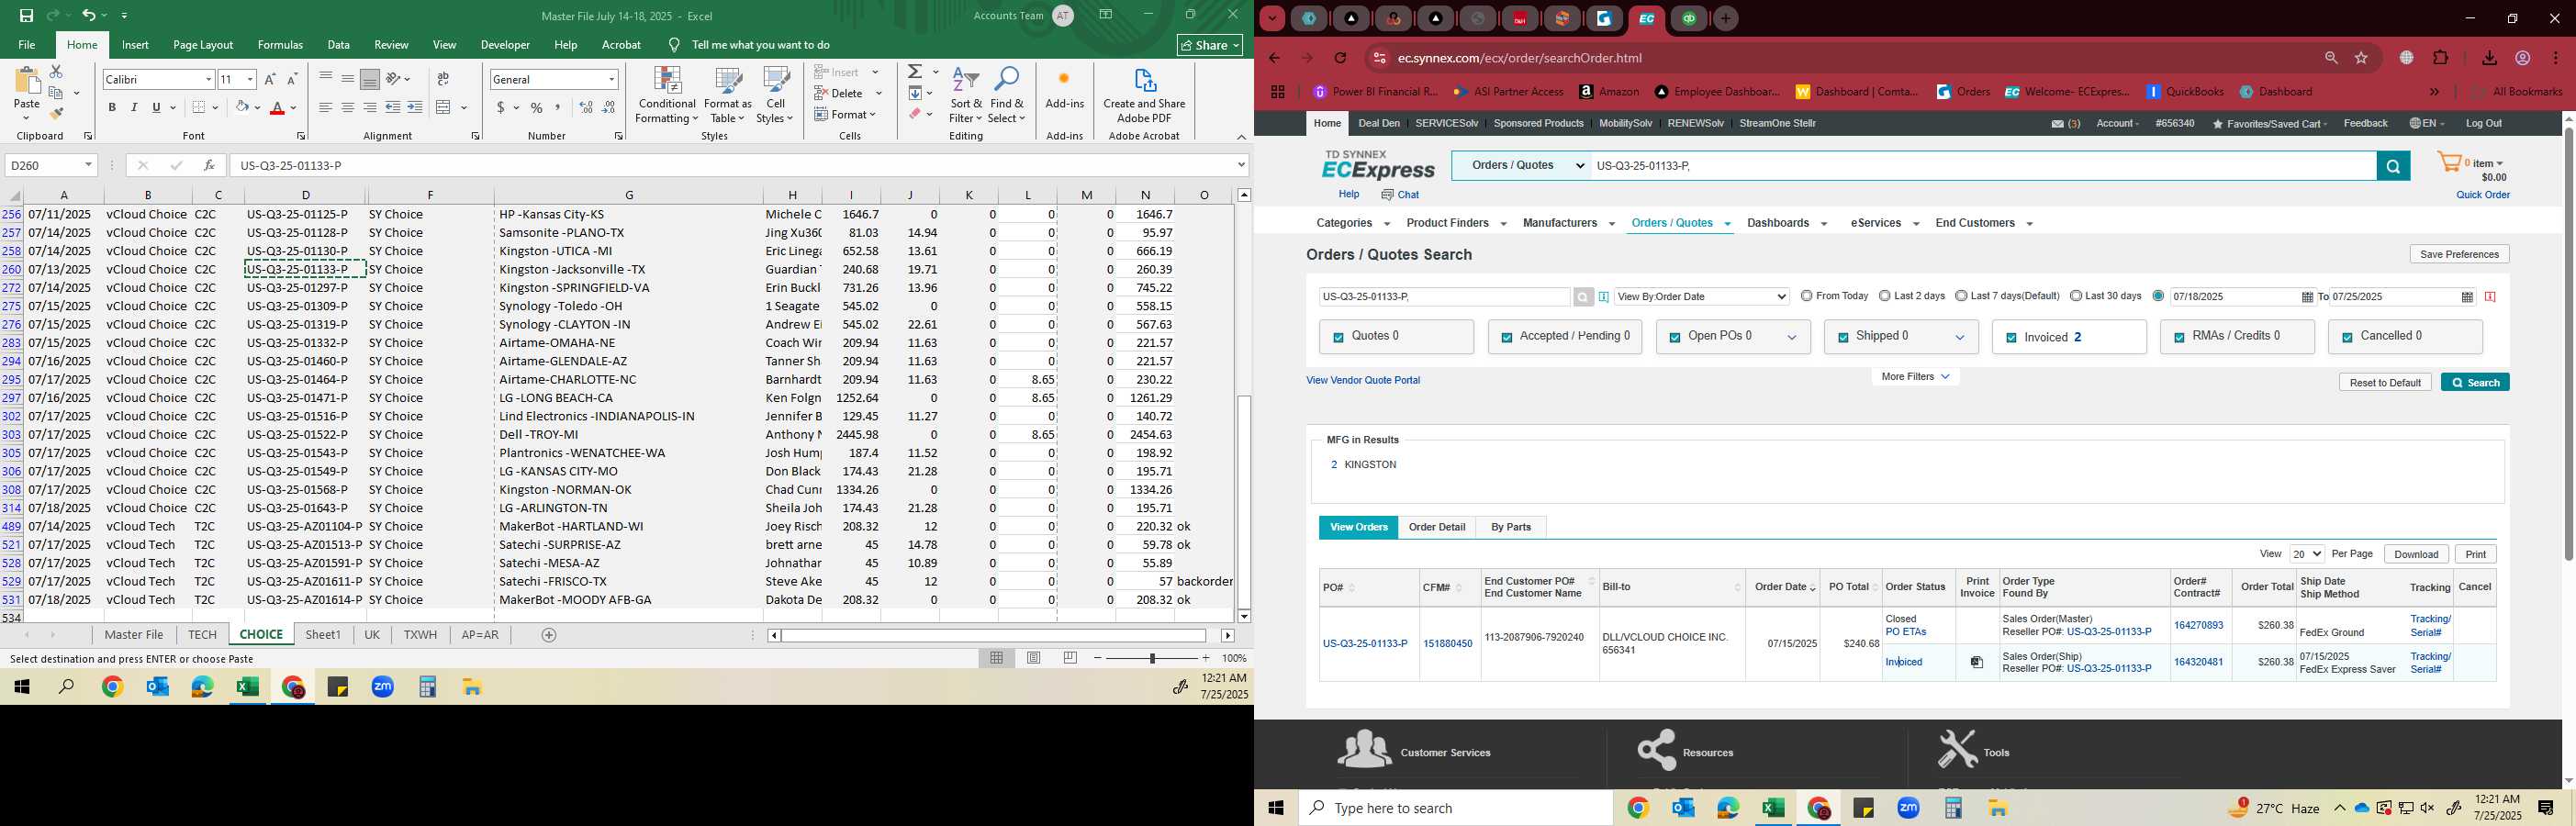Expand More Filters

click(1915, 377)
